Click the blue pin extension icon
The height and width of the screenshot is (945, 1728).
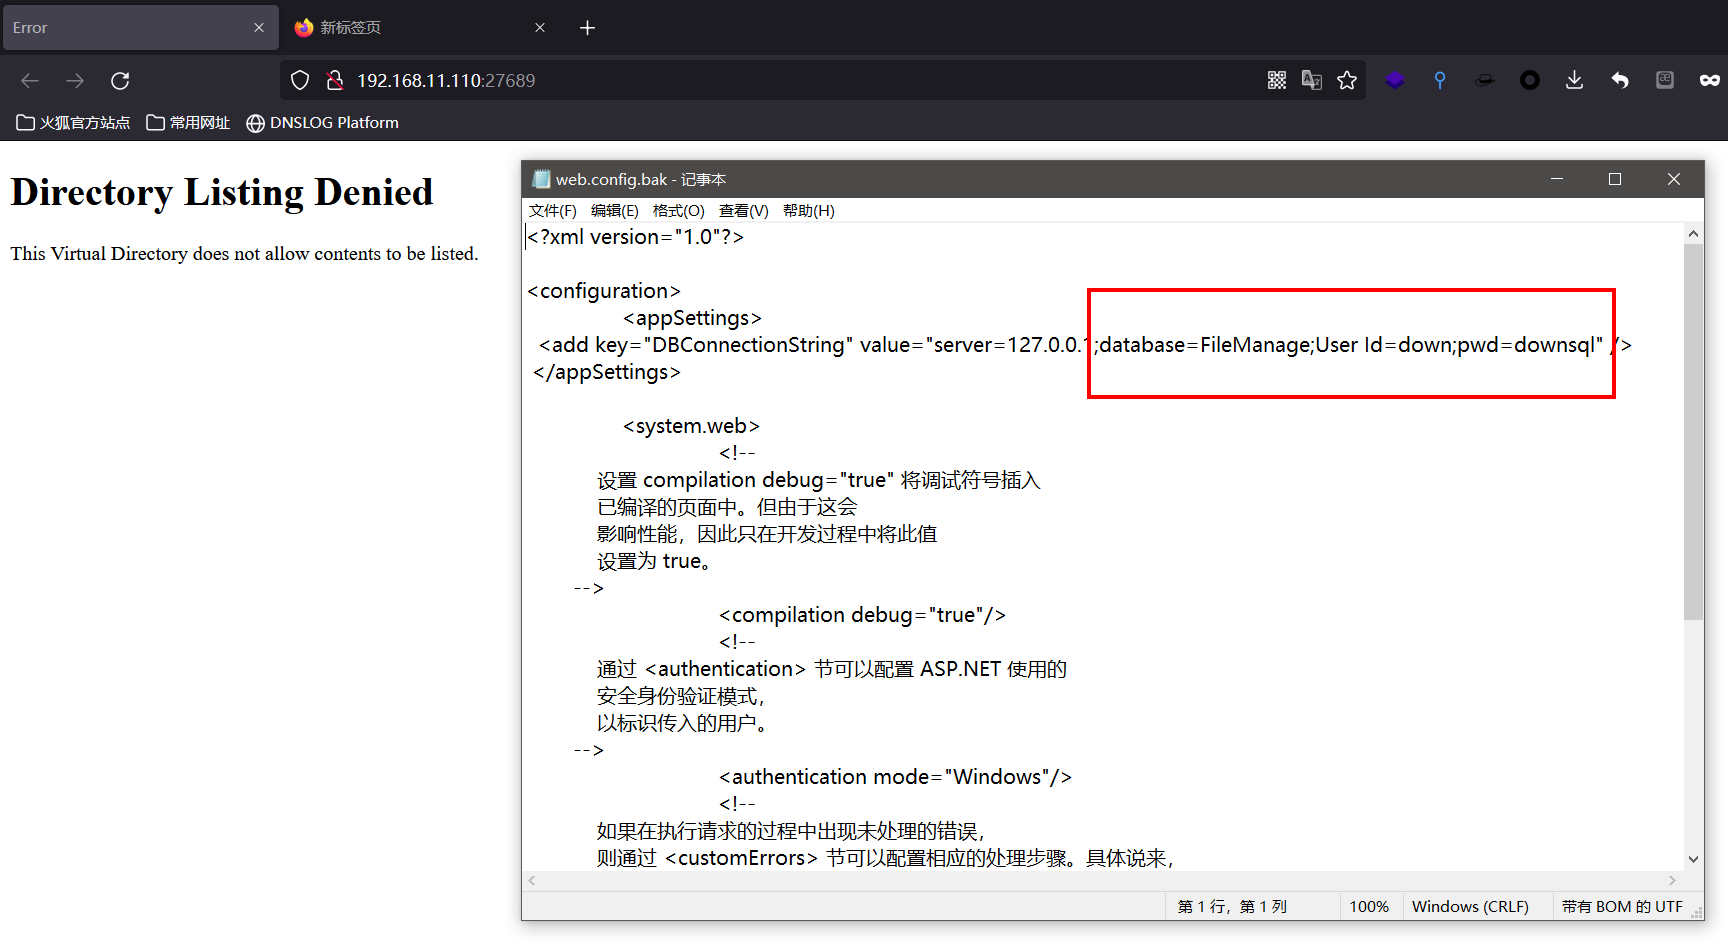pos(1440,80)
